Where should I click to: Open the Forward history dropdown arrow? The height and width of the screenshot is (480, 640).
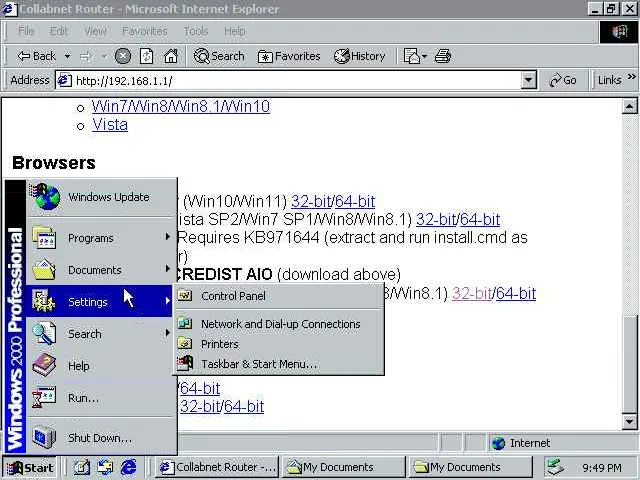click(104, 56)
